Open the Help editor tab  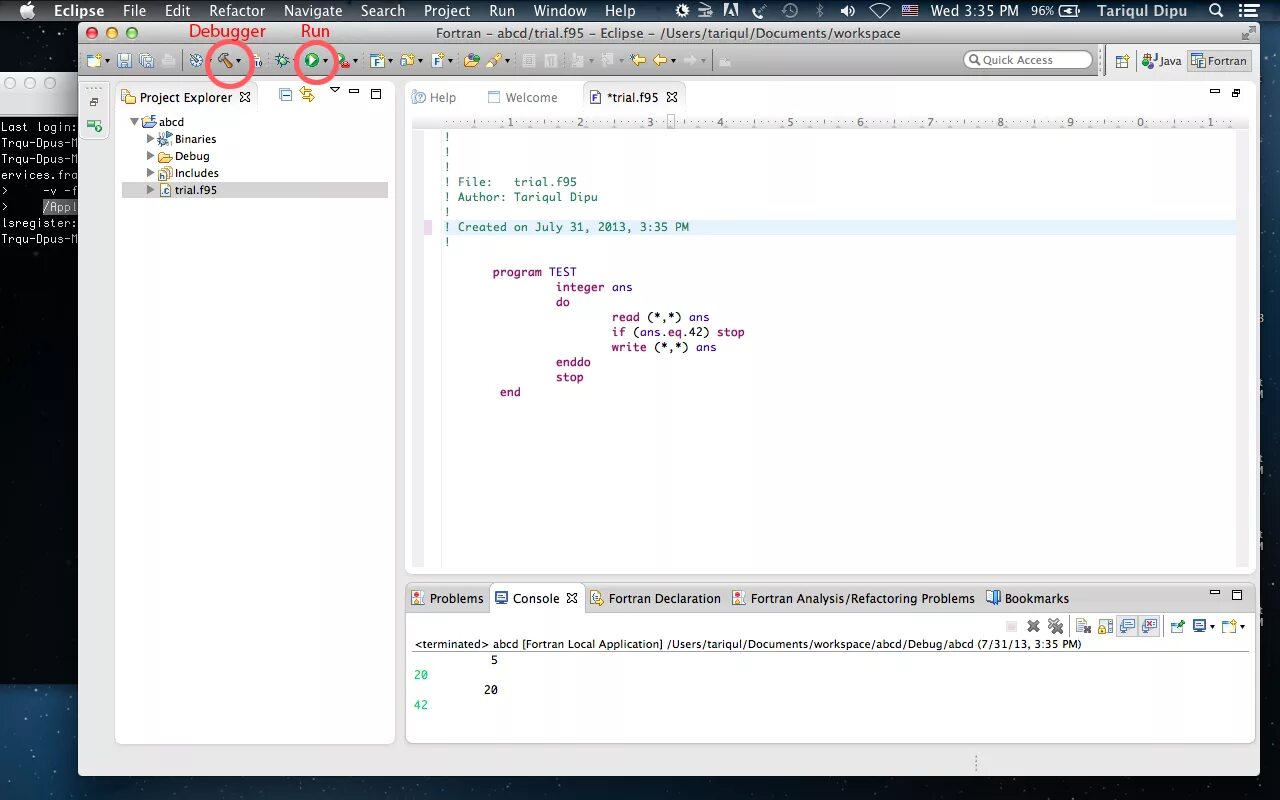434,97
